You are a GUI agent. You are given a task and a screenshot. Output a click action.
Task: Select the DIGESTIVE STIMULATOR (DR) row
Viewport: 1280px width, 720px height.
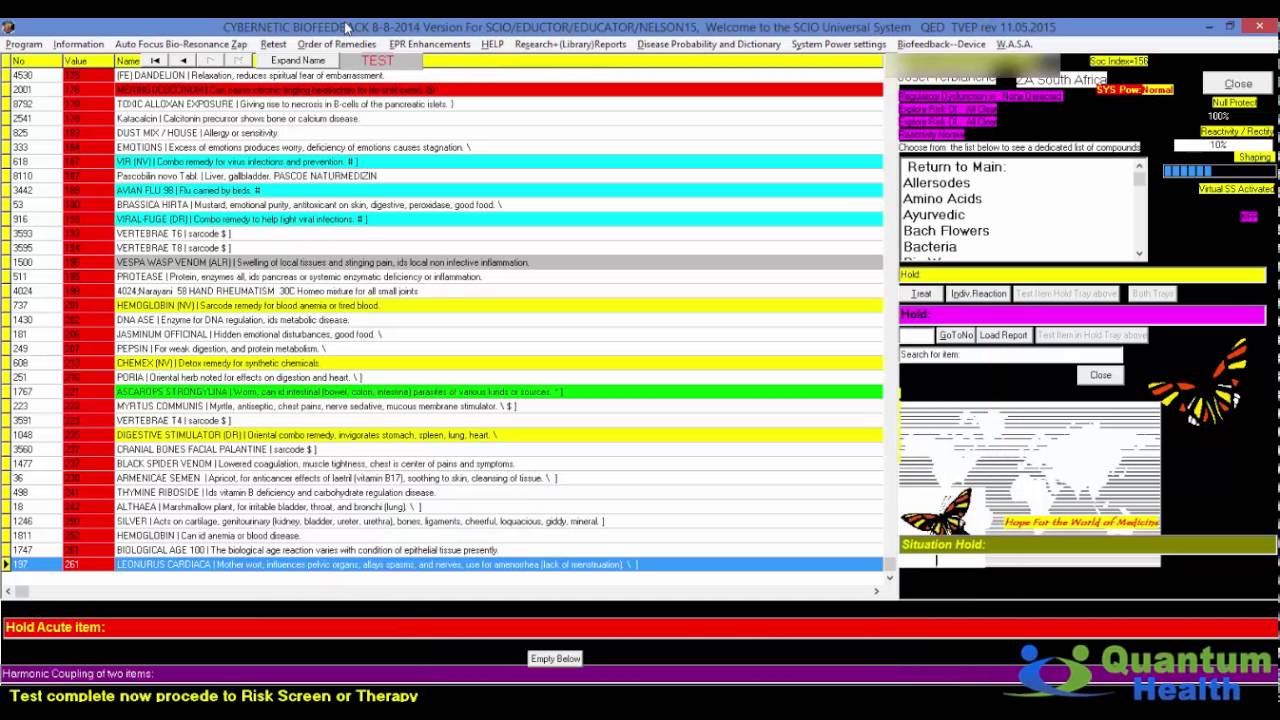click(442, 435)
